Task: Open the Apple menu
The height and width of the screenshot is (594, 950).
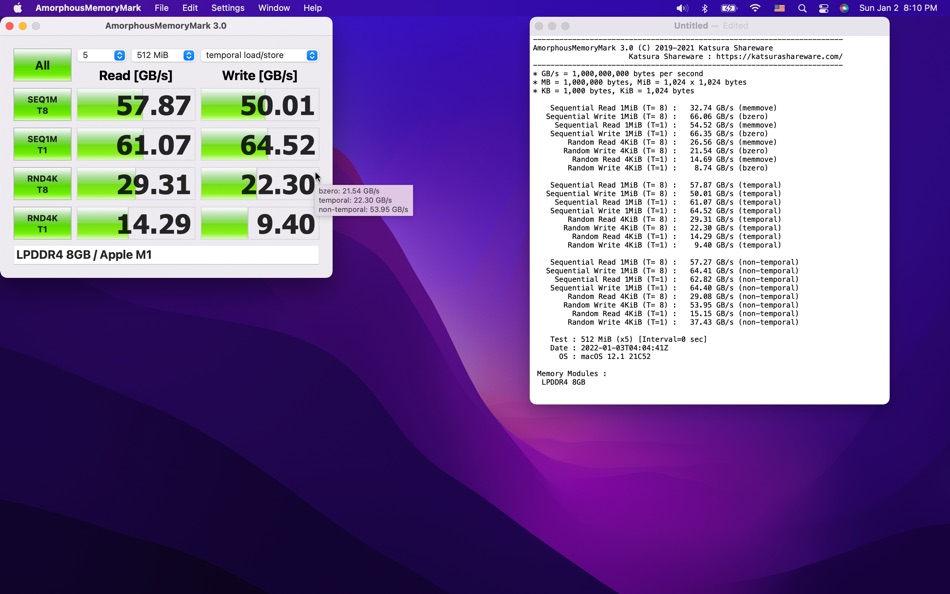Action: click(17, 8)
